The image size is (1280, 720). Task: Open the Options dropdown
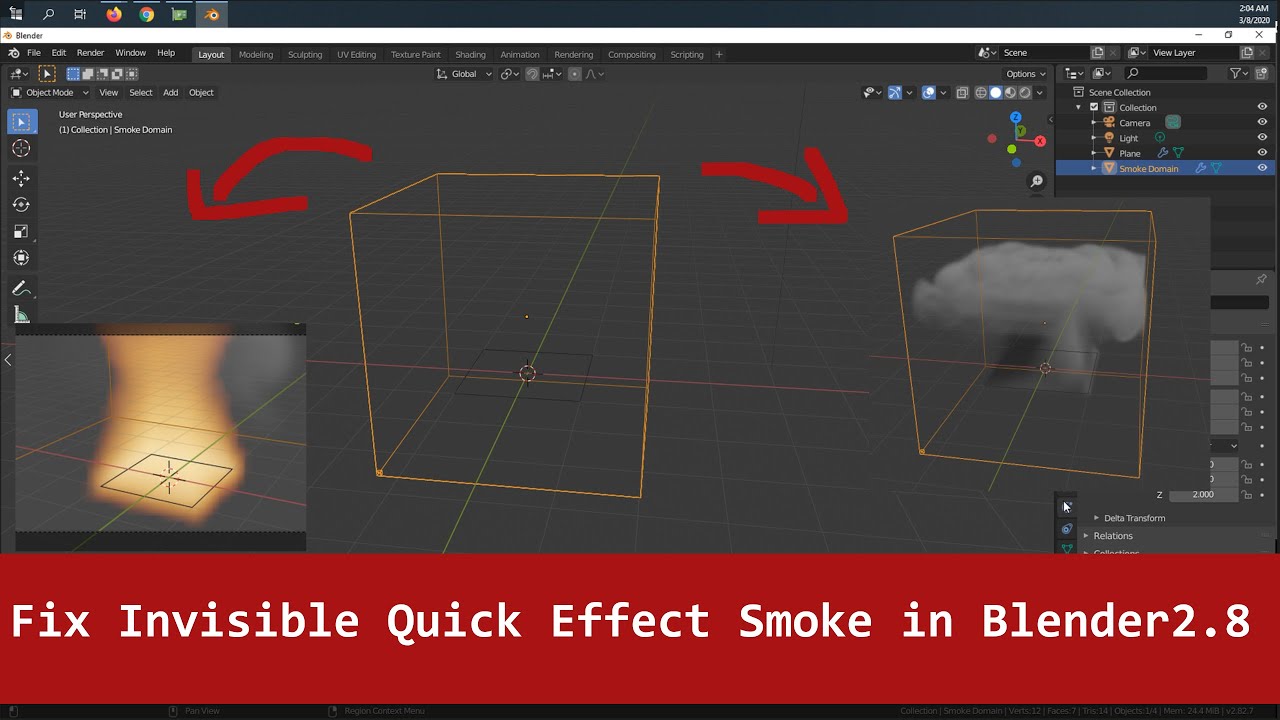[1026, 74]
